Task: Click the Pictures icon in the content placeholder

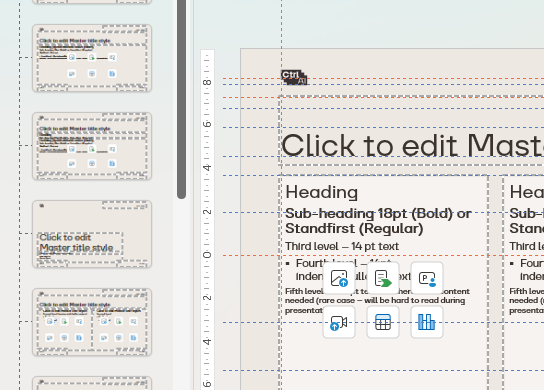Action: click(339, 278)
